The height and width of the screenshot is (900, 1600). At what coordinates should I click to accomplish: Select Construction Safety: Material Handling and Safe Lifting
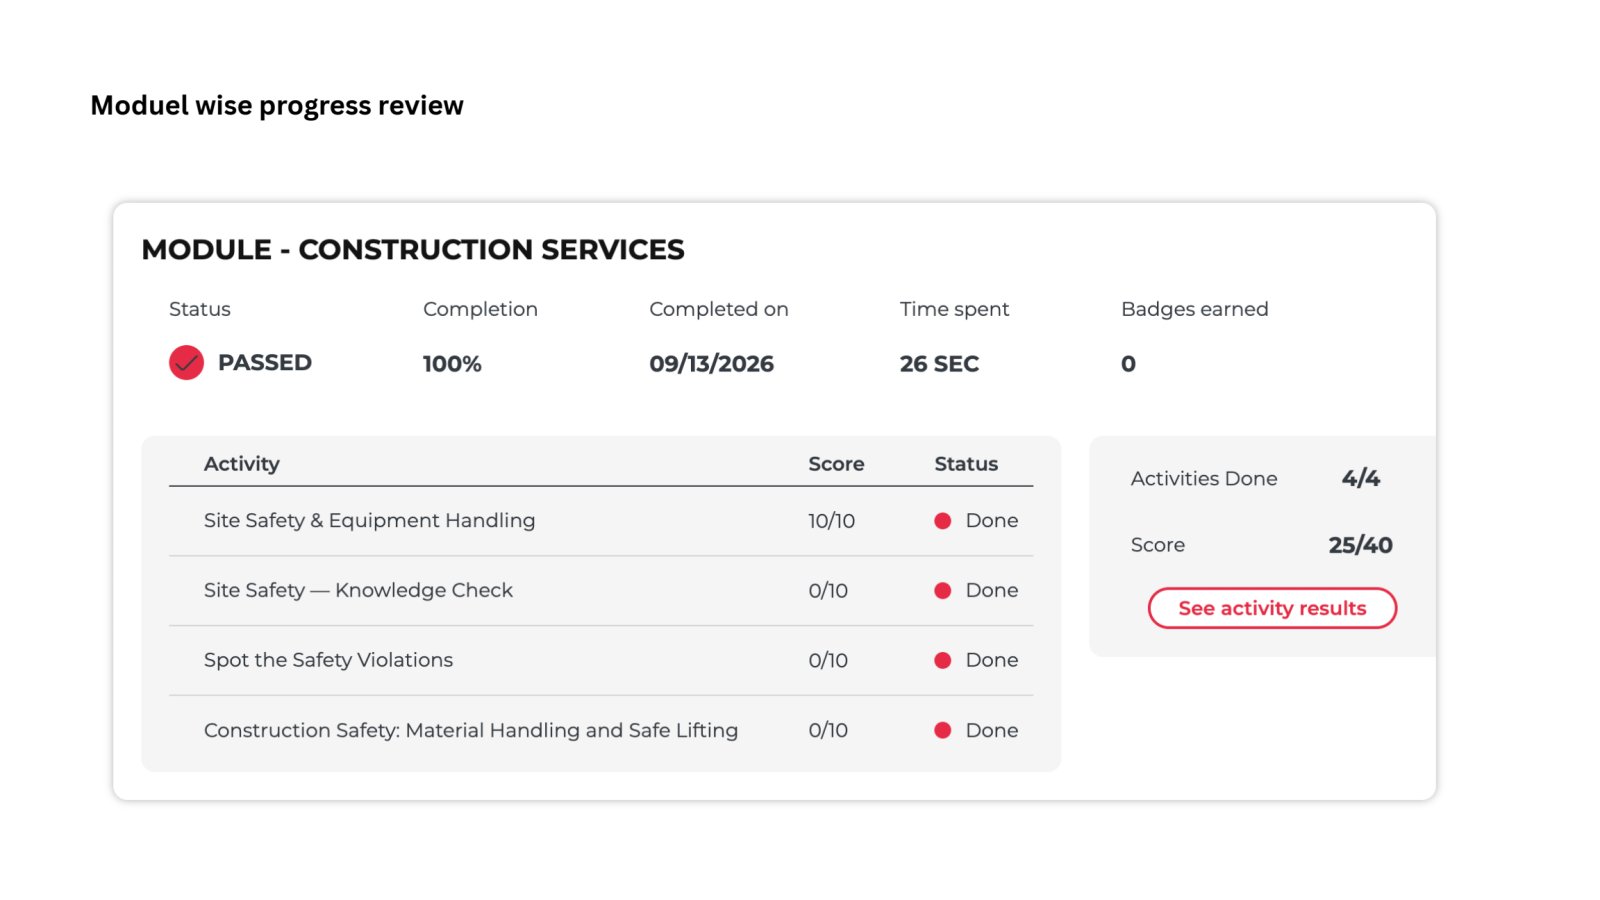(x=471, y=730)
